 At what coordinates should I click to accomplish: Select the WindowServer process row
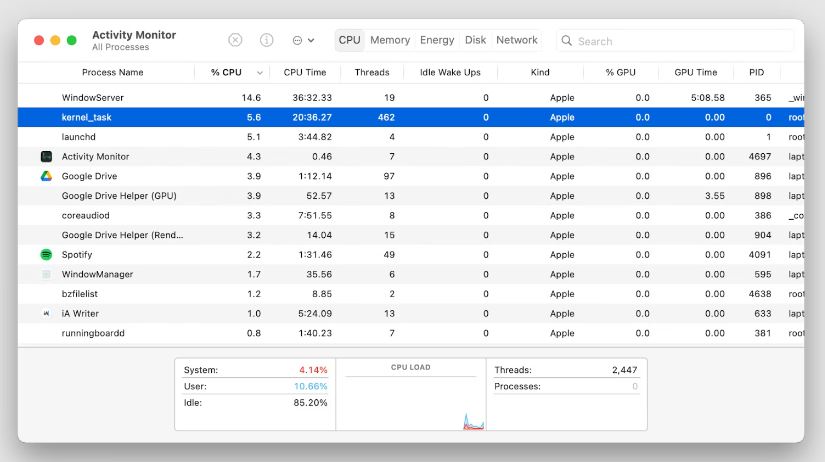click(411, 97)
